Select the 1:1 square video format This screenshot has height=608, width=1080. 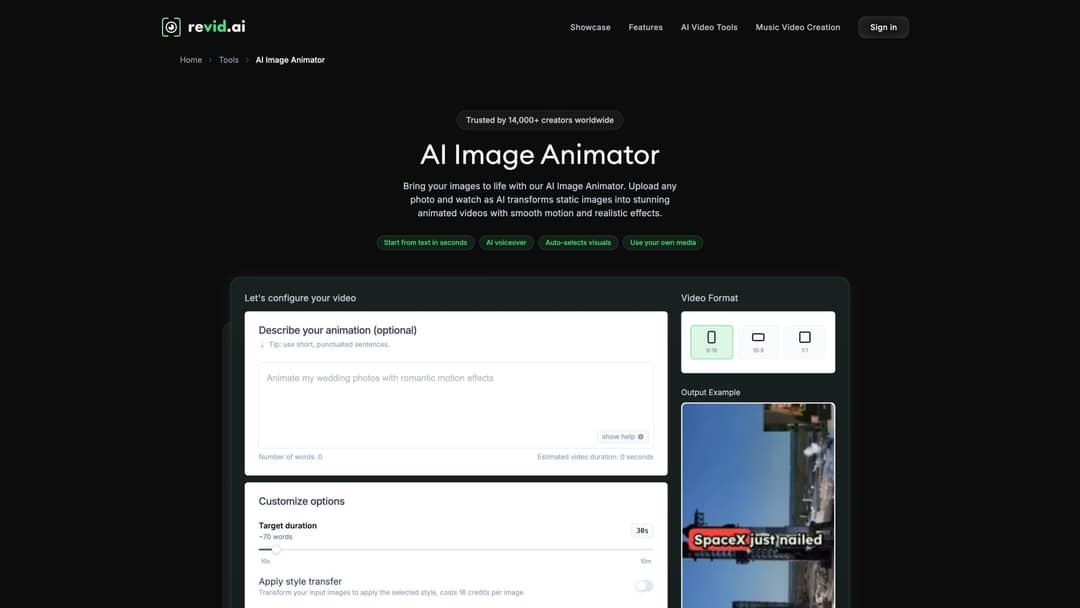pos(804,342)
